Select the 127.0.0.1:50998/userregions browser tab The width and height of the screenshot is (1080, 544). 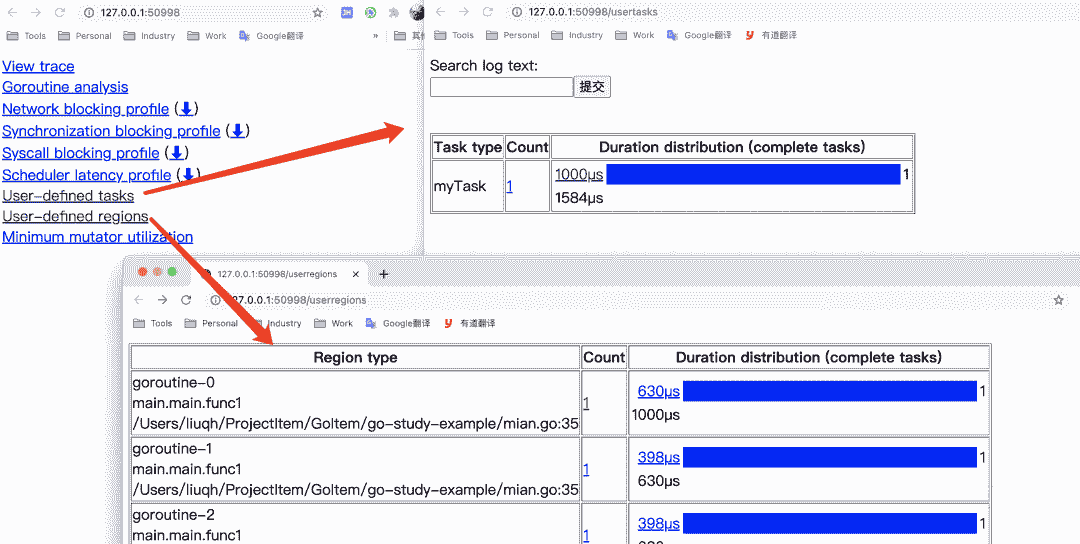[275, 274]
